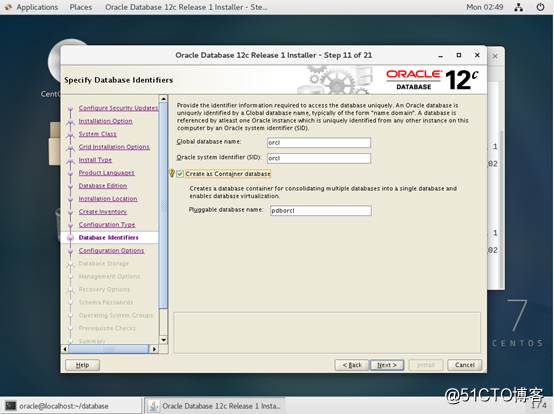Viewport: 554px width, 414px height.
Task: Switch to the oracle@localhost terminal in taskbar
Action: click(x=71, y=406)
